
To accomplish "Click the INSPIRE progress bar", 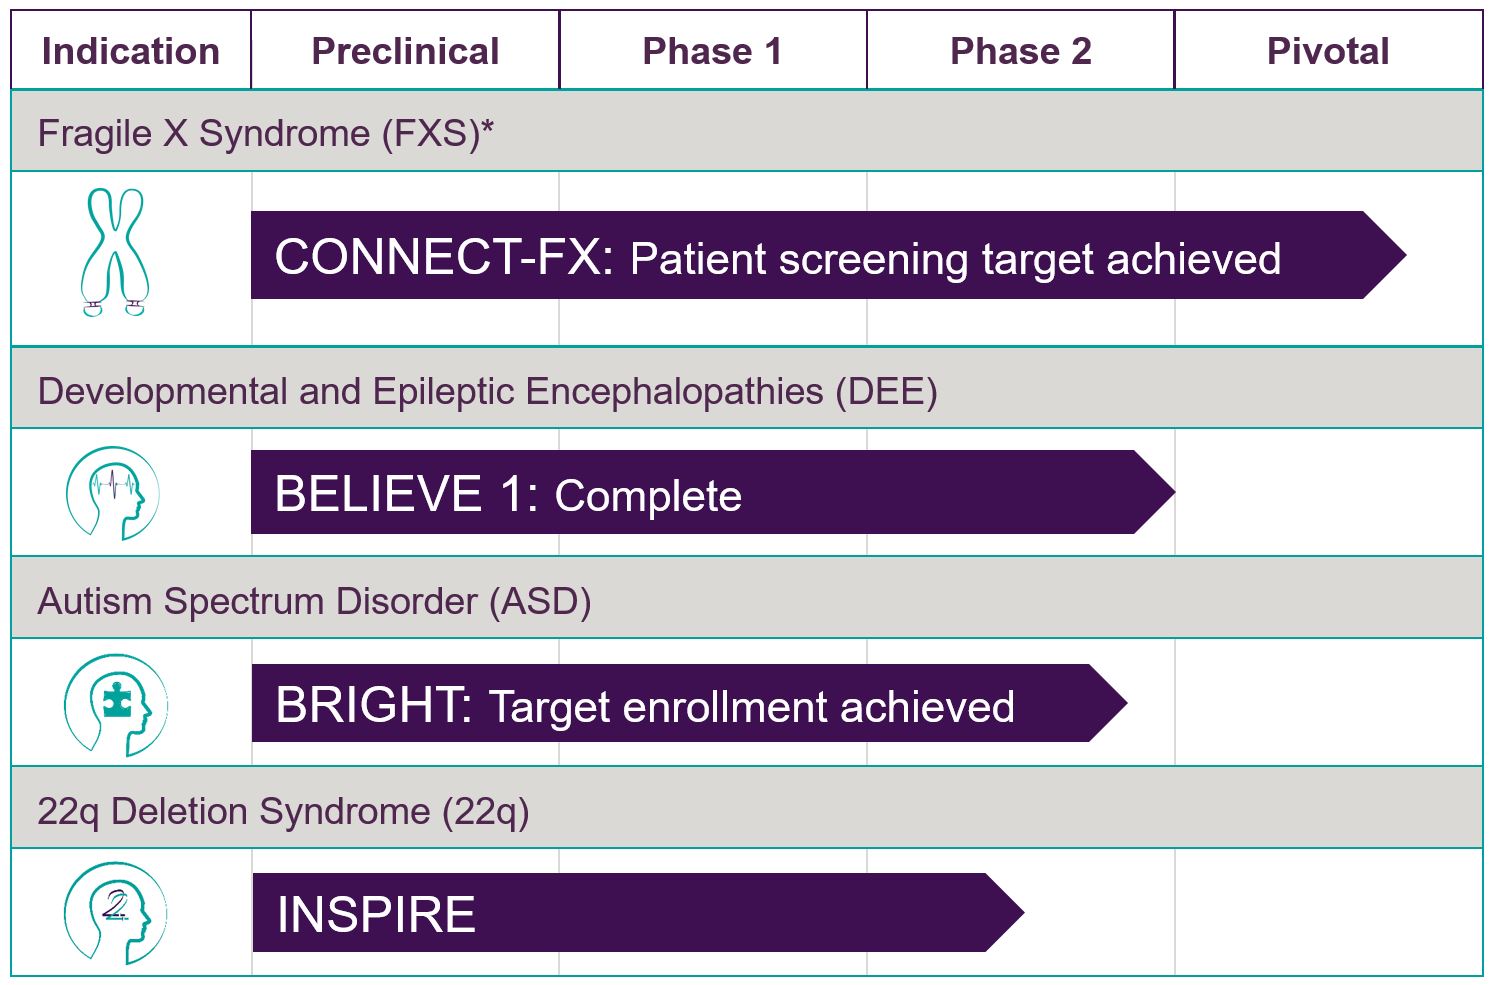I will point(638,912).
